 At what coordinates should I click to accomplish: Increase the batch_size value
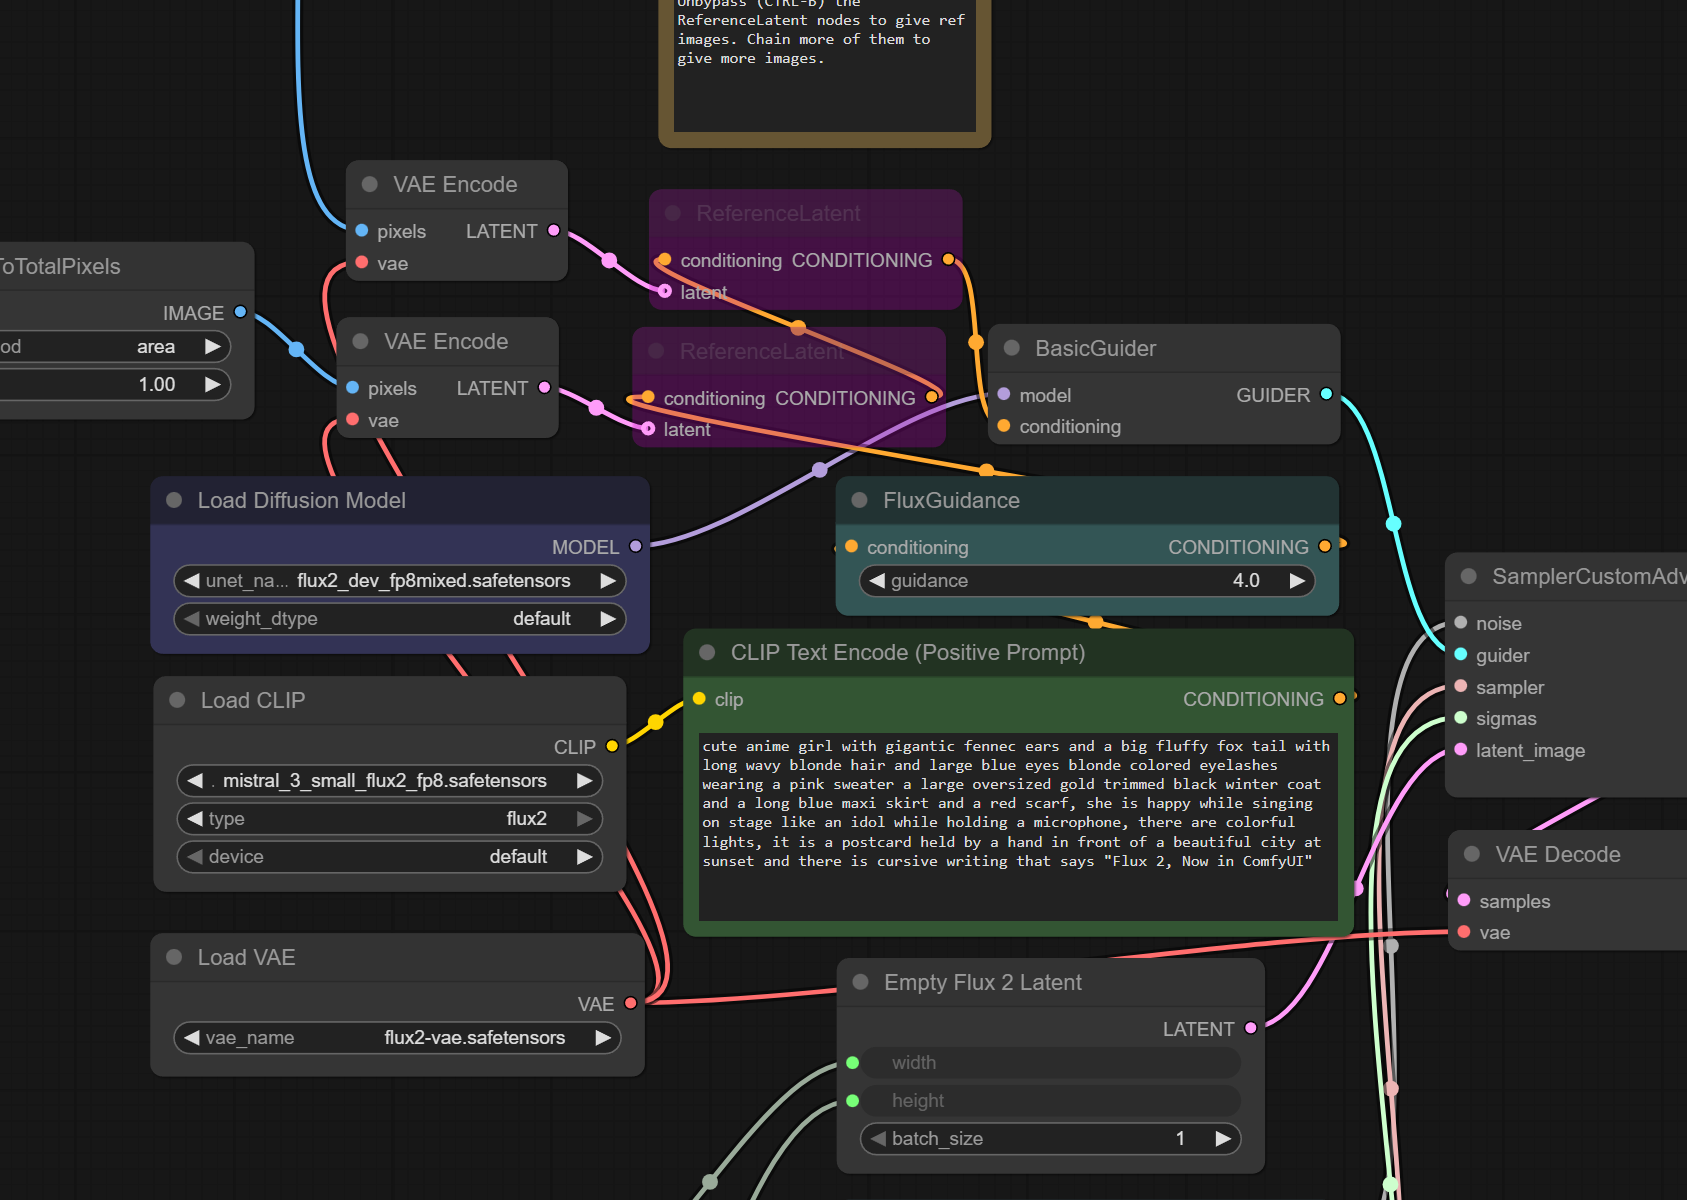pos(1223,1138)
